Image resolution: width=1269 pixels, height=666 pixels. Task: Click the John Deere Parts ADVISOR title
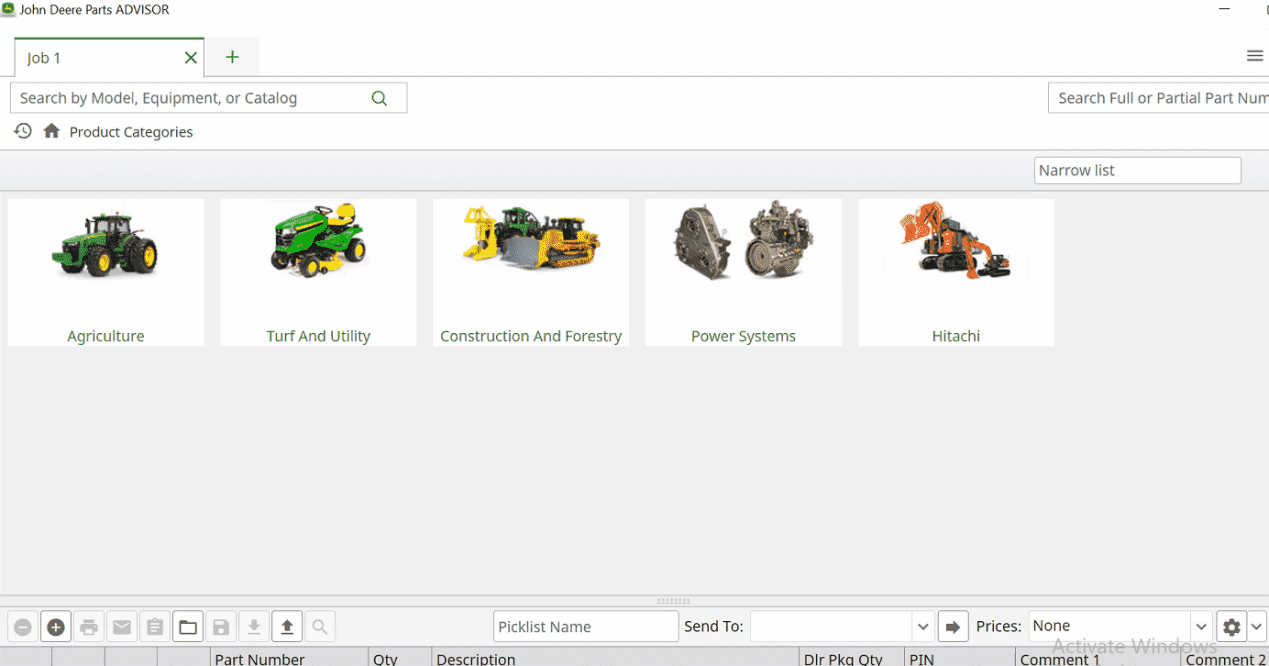95,10
